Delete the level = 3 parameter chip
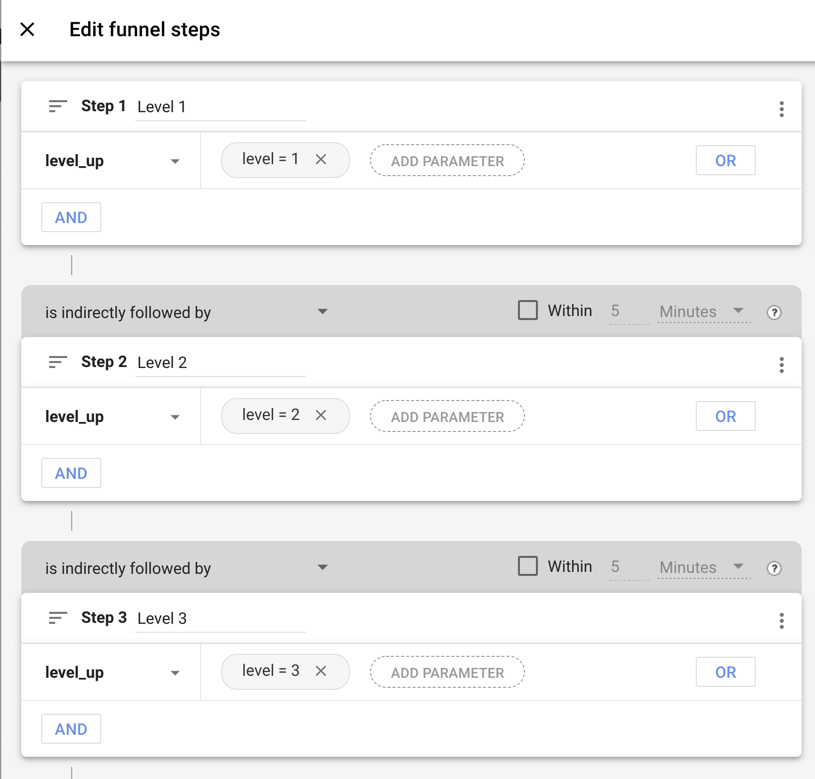The width and height of the screenshot is (815, 779). (321, 672)
